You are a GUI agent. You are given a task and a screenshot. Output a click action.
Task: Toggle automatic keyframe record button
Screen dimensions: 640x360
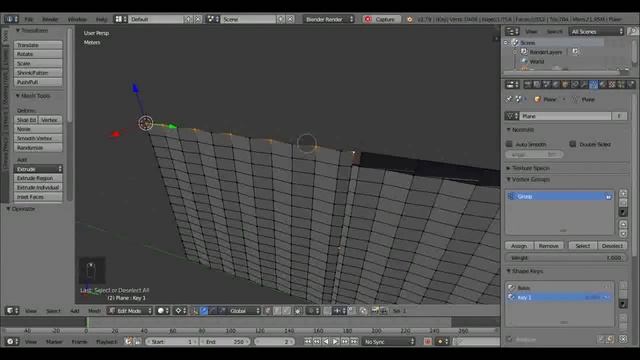[x=428, y=342]
